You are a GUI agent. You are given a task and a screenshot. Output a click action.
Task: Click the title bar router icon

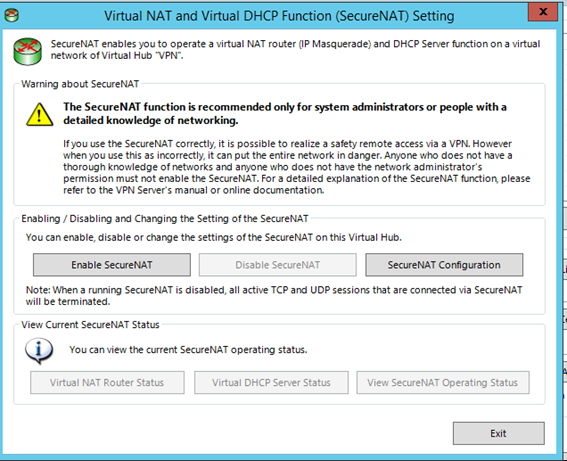coord(12,16)
